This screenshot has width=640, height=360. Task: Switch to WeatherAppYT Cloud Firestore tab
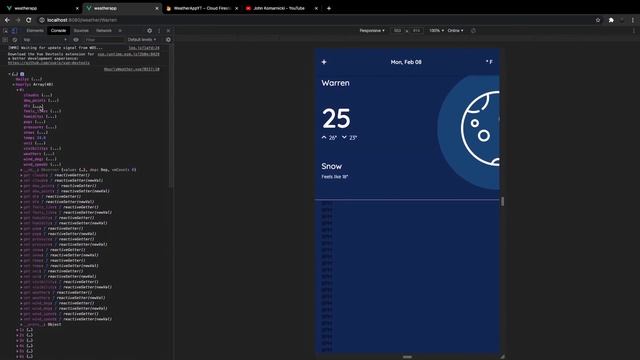pos(202,8)
